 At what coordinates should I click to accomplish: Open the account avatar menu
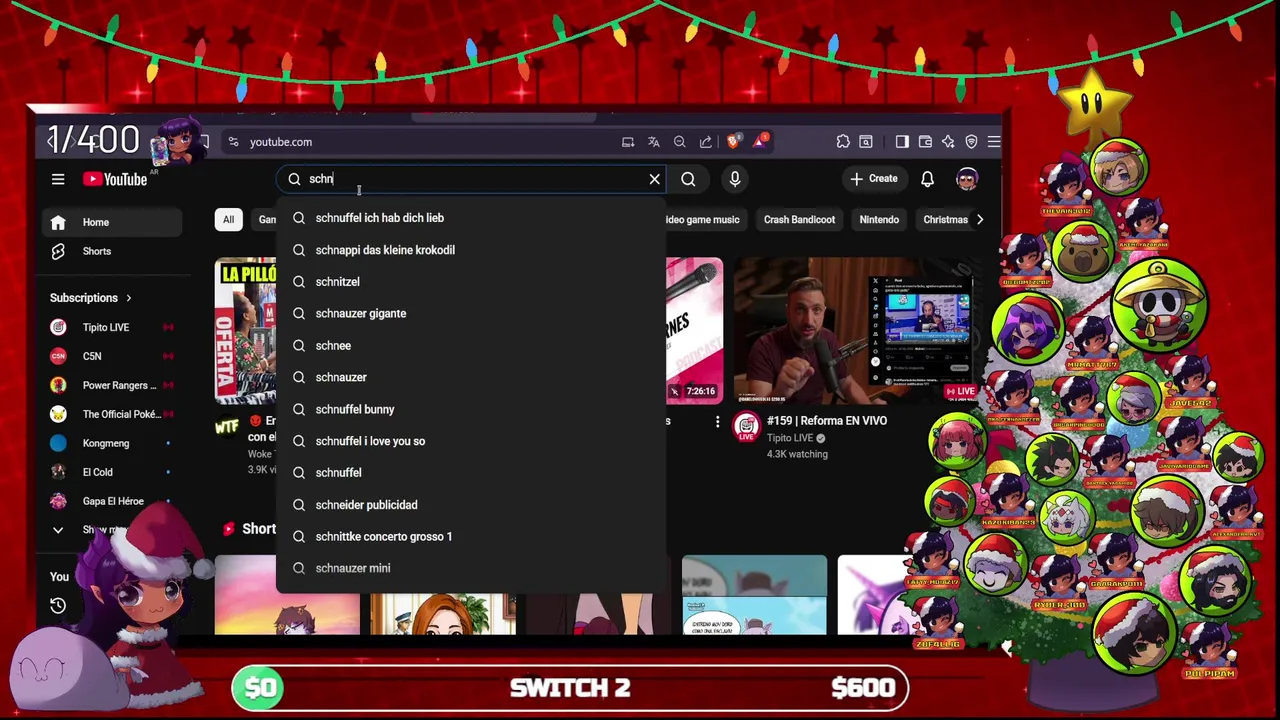pos(967,179)
